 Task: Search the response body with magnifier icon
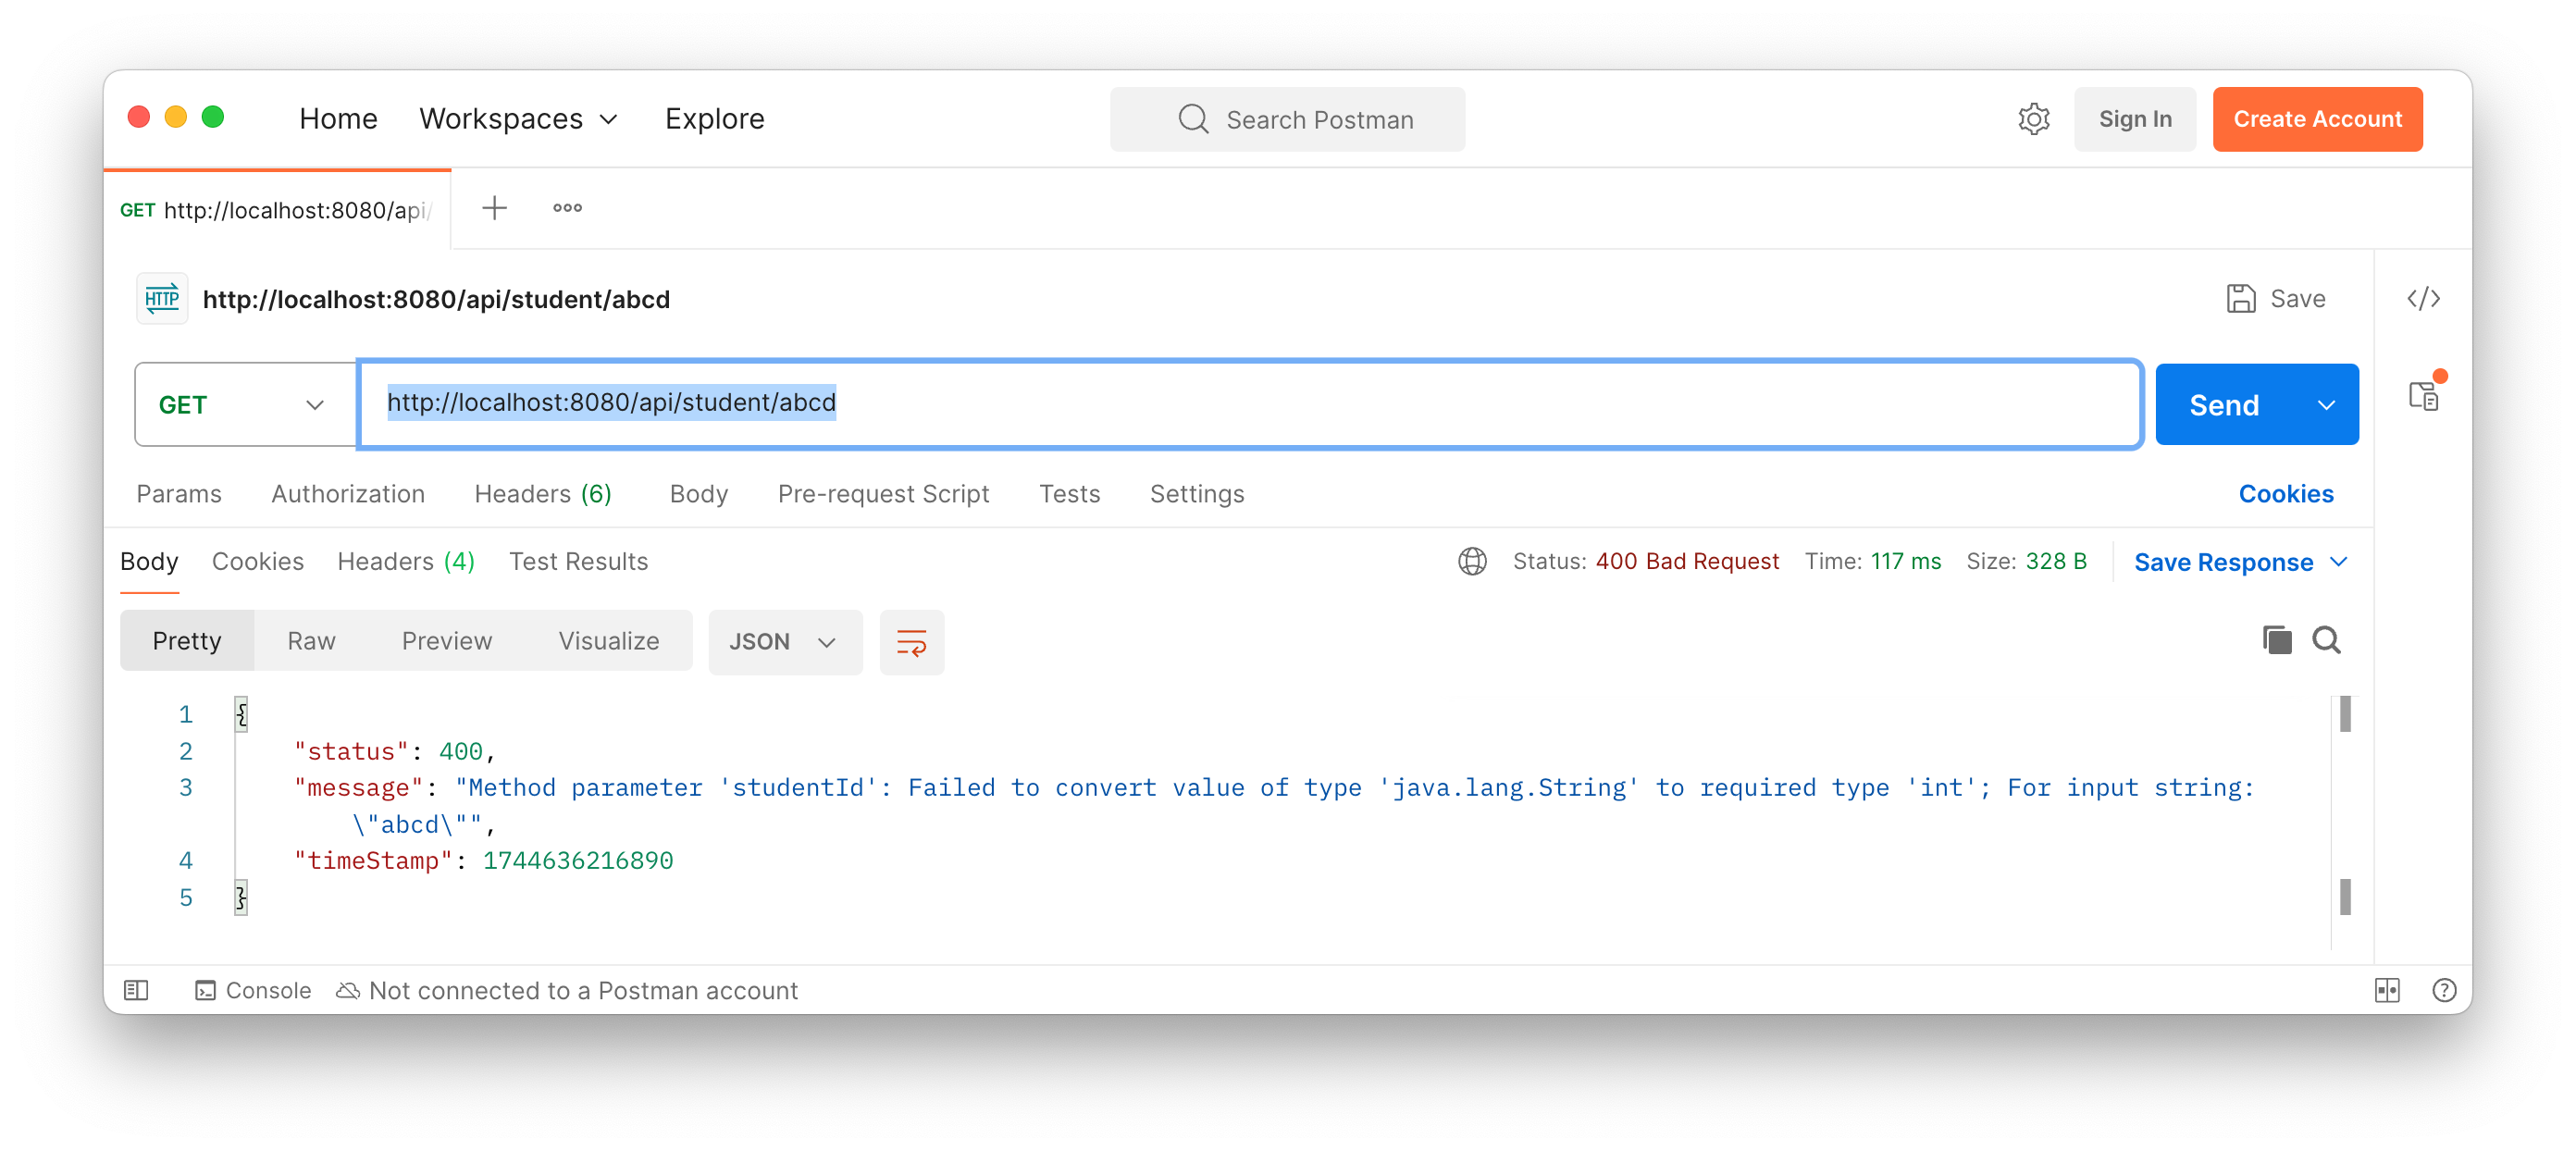[x=2326, y=640]
